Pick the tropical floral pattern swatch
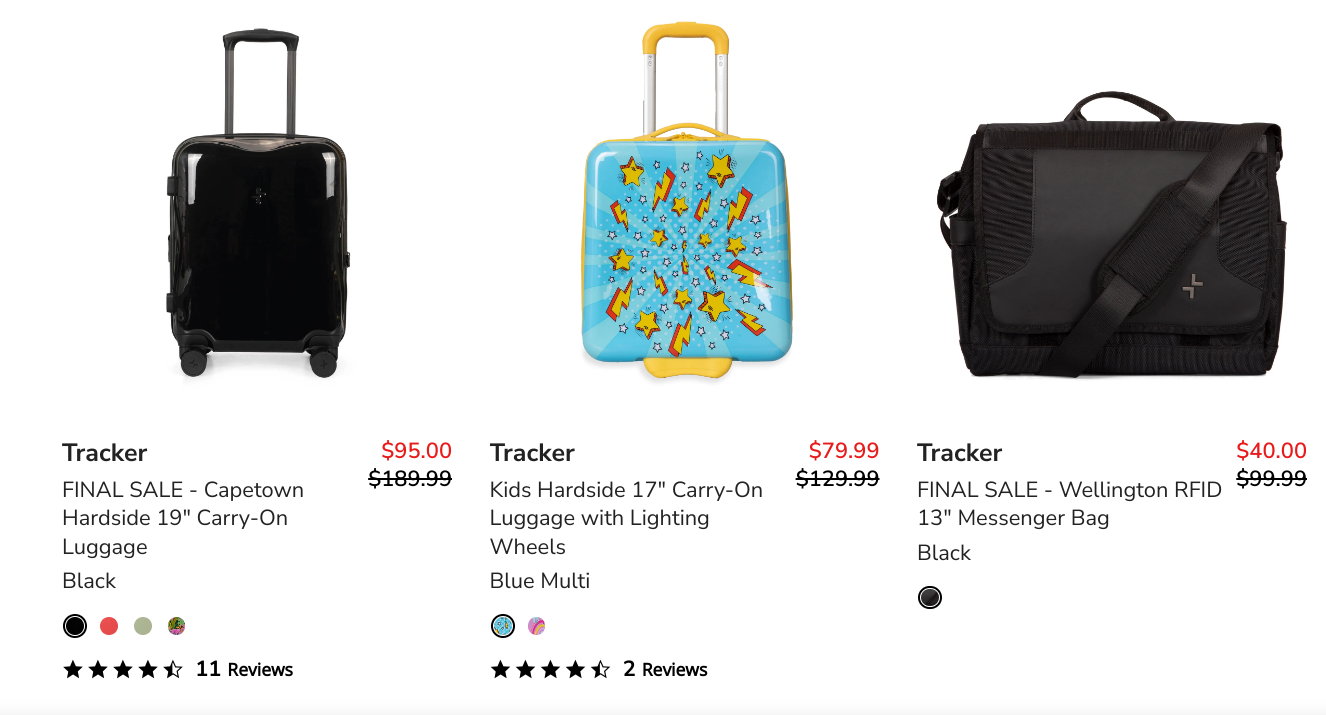Screen dimensions: 1326x715 pos(177,626)
